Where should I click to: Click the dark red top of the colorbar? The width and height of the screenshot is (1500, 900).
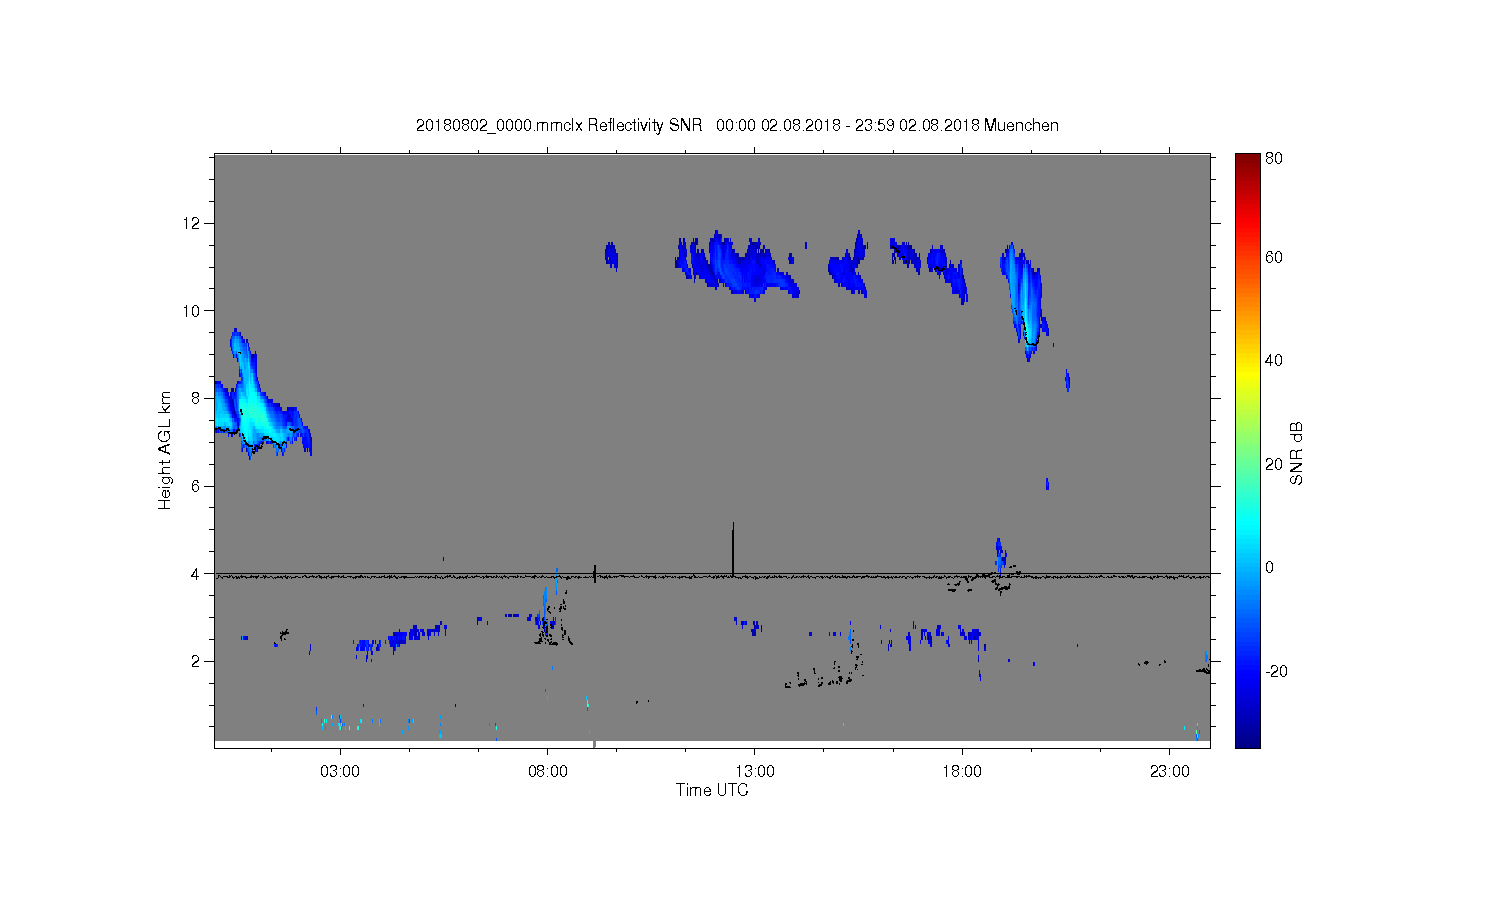coord(1248,163)
